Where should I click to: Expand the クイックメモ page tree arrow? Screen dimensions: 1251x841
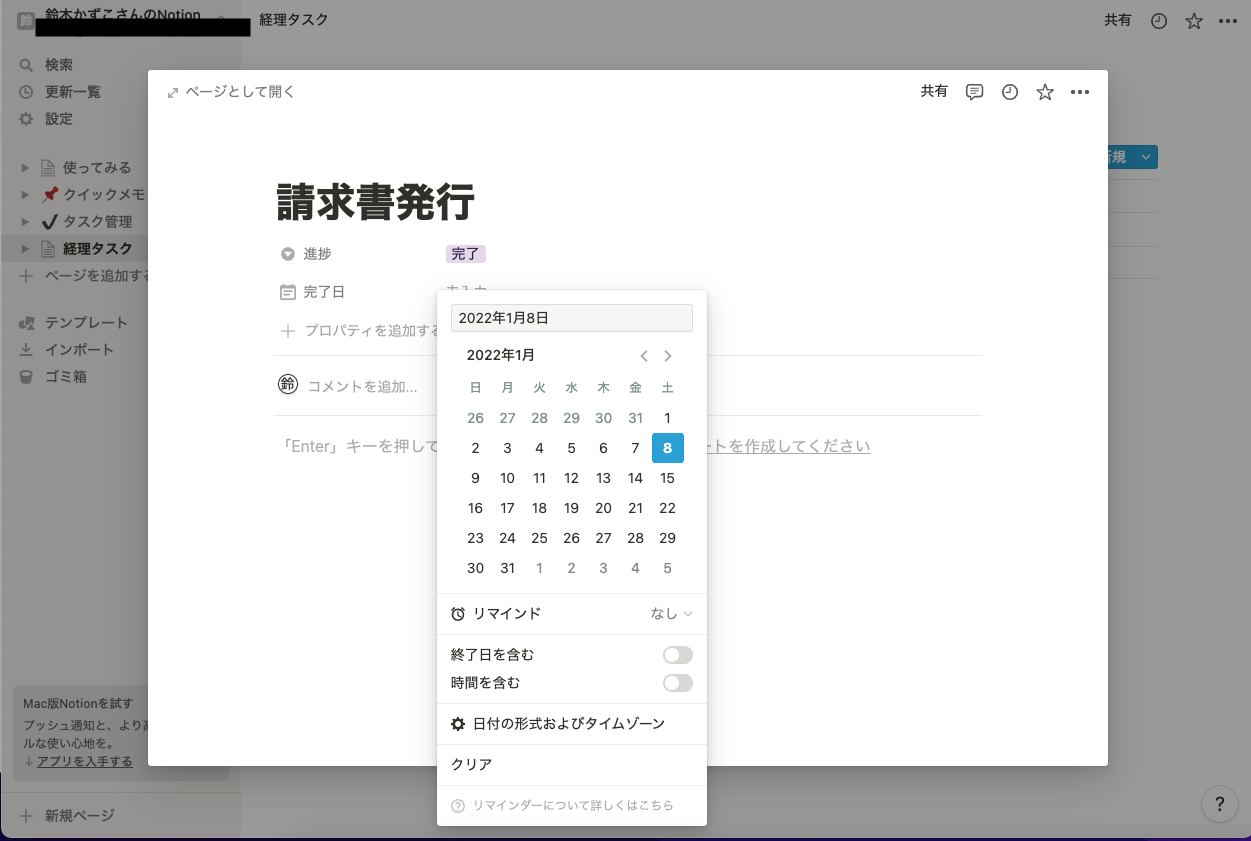point(26,195)
